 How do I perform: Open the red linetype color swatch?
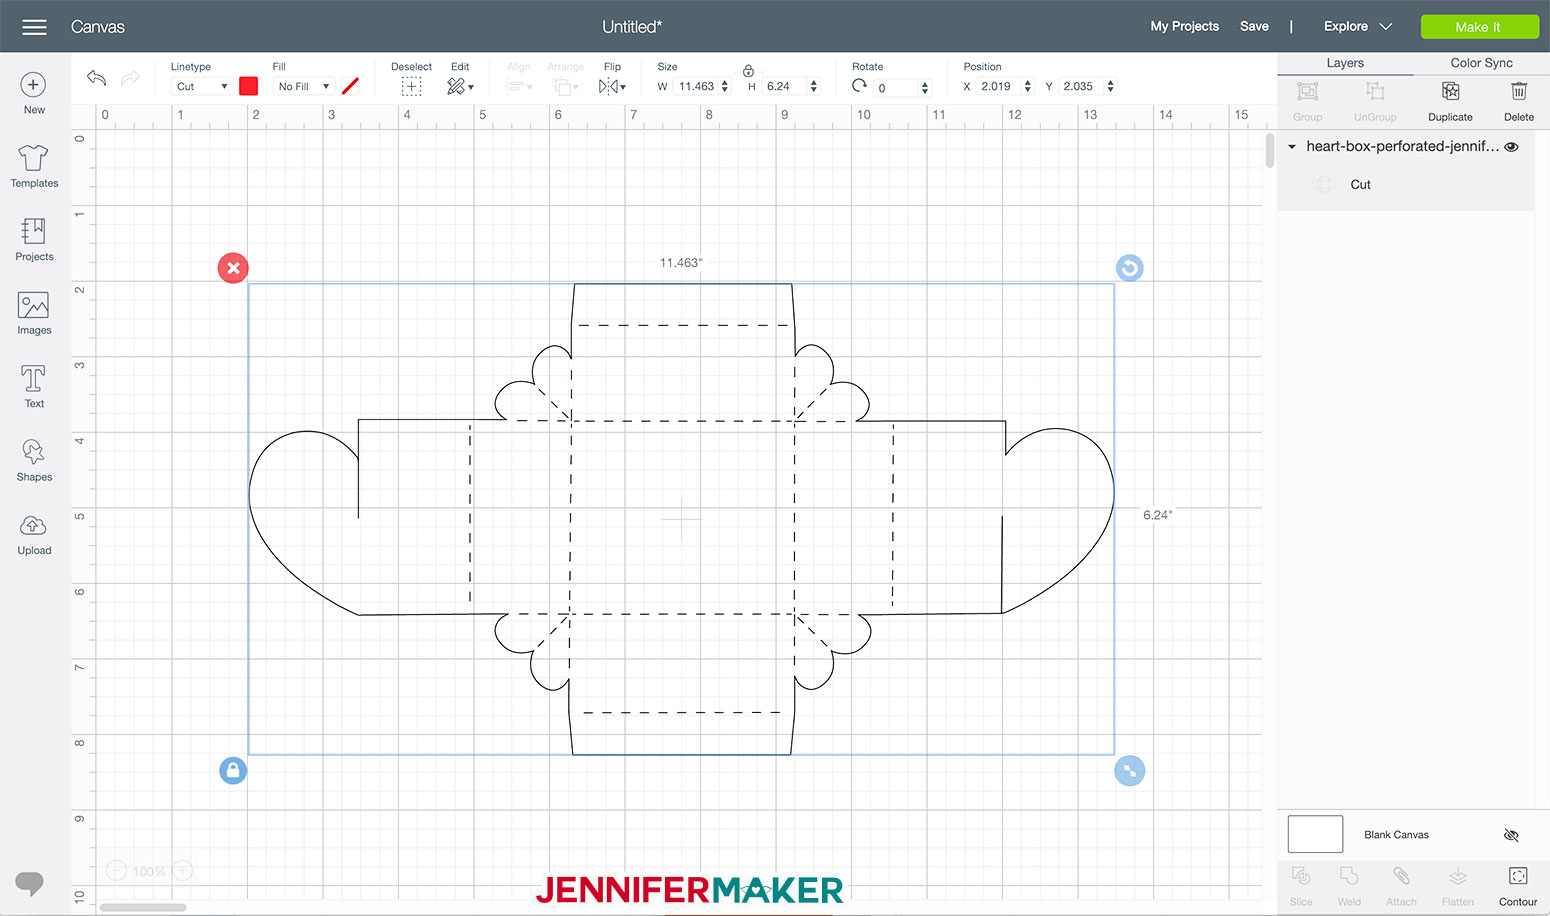(x=249, y=87)
